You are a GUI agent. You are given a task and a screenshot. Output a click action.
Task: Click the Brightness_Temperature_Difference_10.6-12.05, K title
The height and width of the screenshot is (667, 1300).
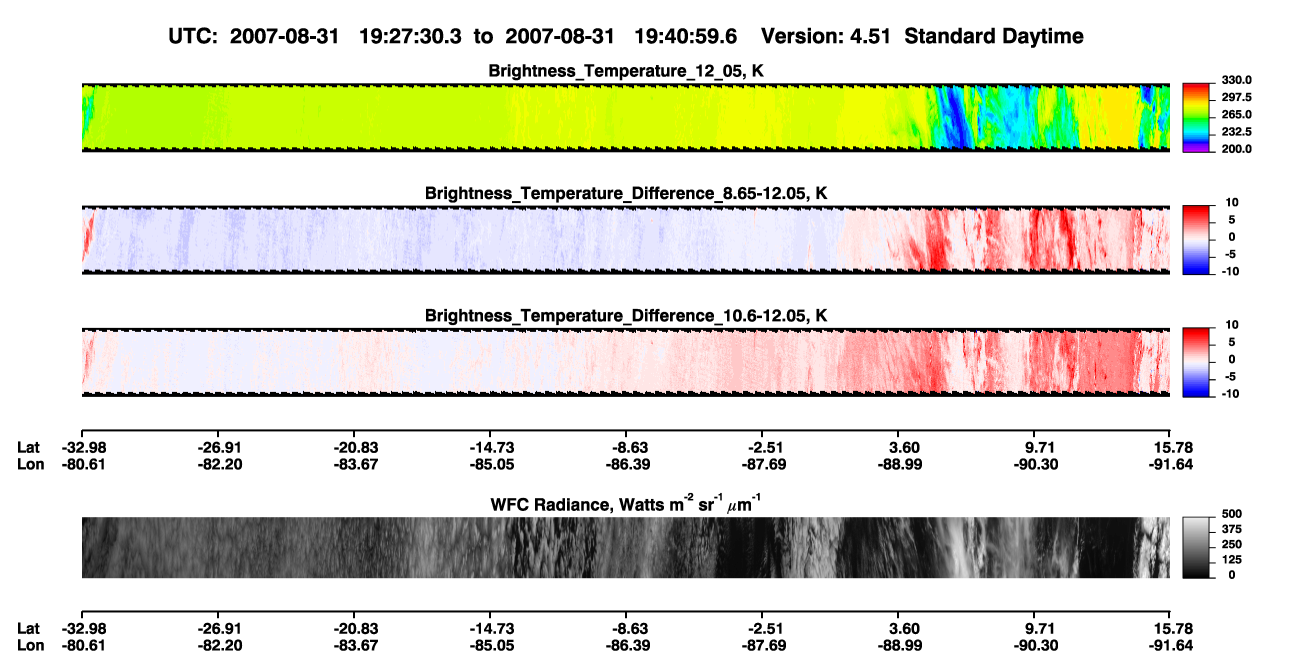tap(626, 316)
